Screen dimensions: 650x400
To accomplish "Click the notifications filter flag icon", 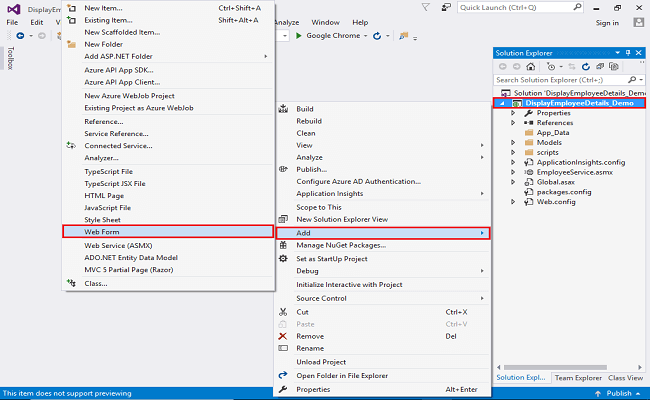I will 425,7.
